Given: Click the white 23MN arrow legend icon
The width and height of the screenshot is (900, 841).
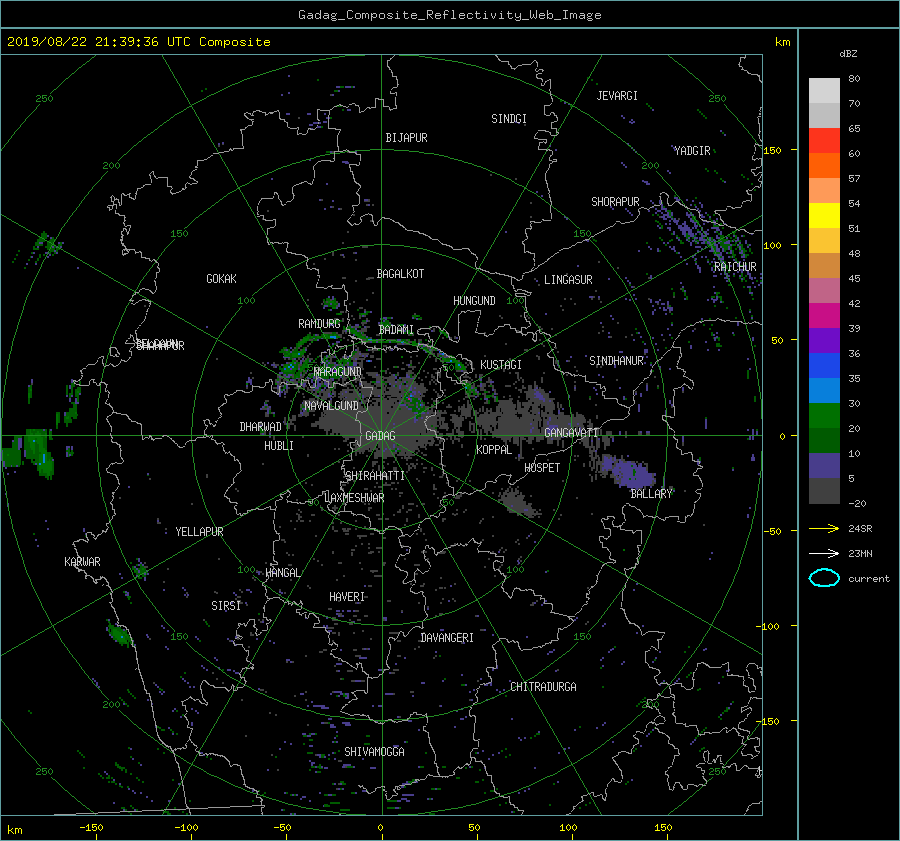Looking at the screenshot, I should [824, 553].
